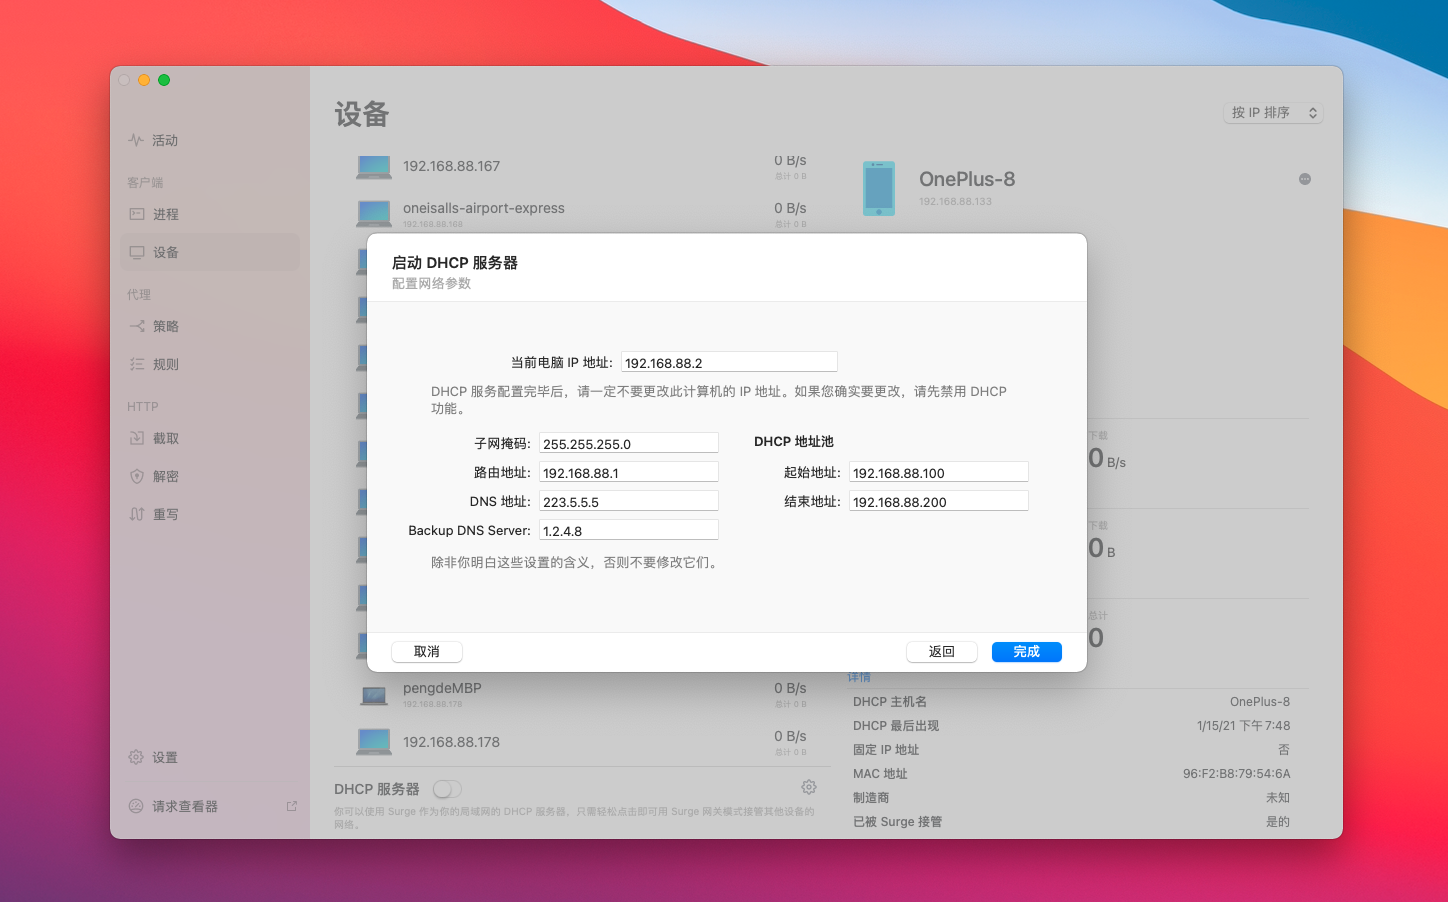1448x902 pixels.
Task: Click the 起始地址 start address field
Action: [938, 473]
